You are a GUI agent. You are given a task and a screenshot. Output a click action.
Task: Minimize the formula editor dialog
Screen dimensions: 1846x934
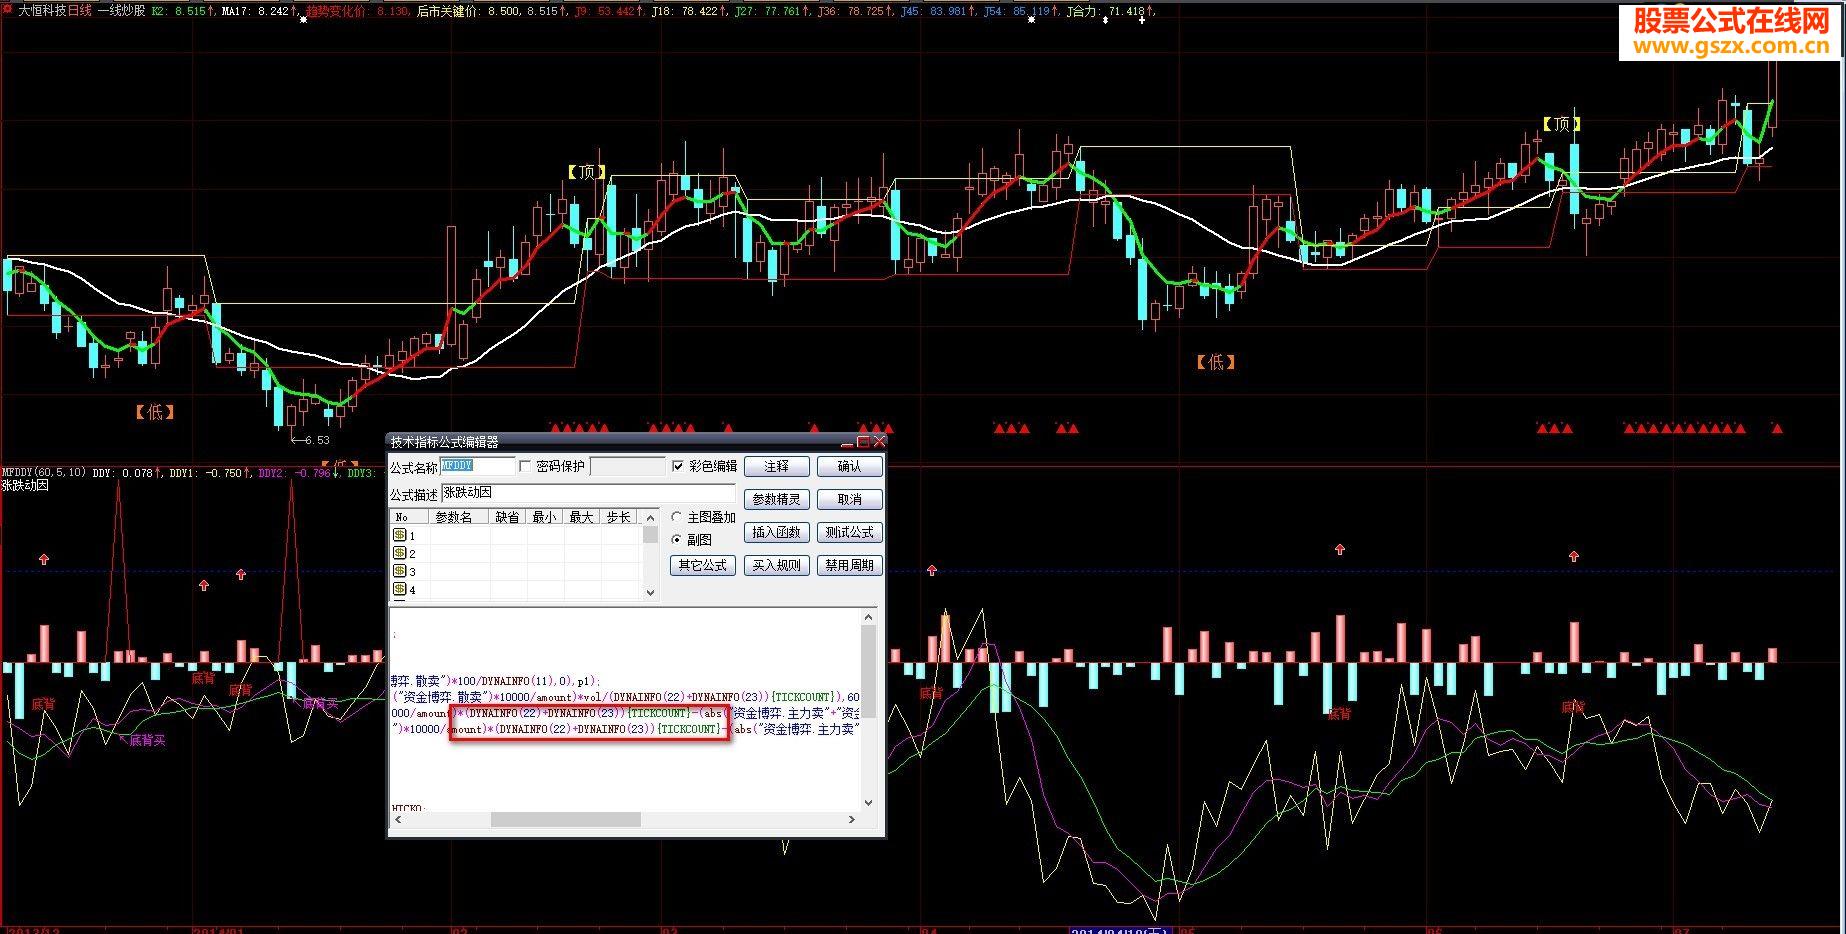[848, 441]
